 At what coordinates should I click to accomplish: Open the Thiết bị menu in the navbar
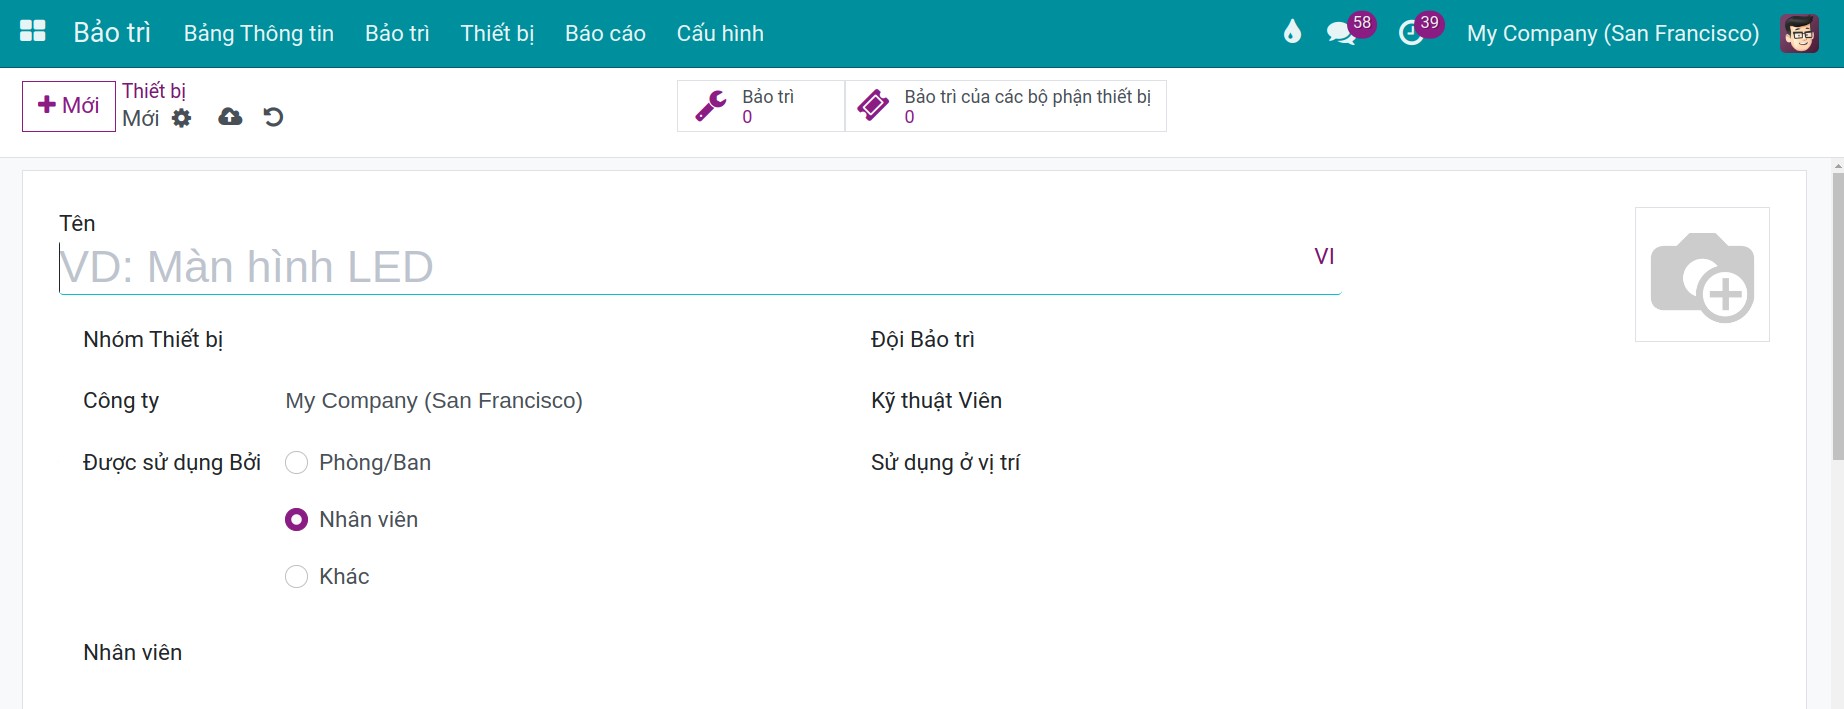(x=497, y=33)
